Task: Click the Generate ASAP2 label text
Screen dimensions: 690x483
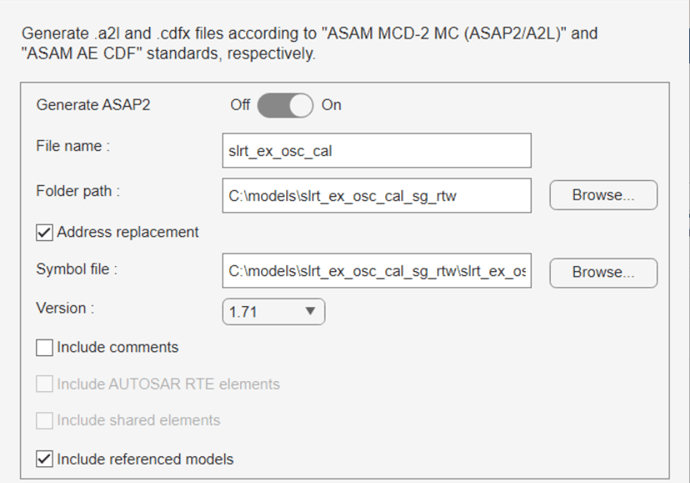Action: [x=93, y=105]
